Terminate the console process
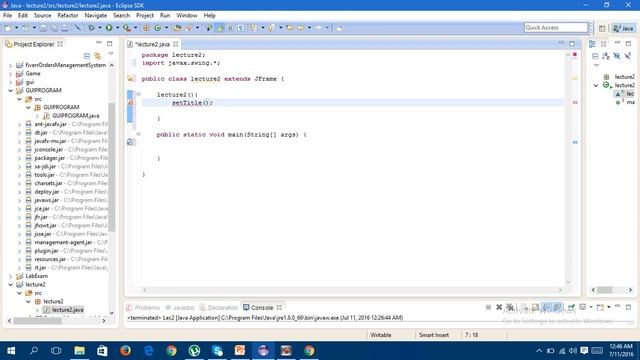 488,307
